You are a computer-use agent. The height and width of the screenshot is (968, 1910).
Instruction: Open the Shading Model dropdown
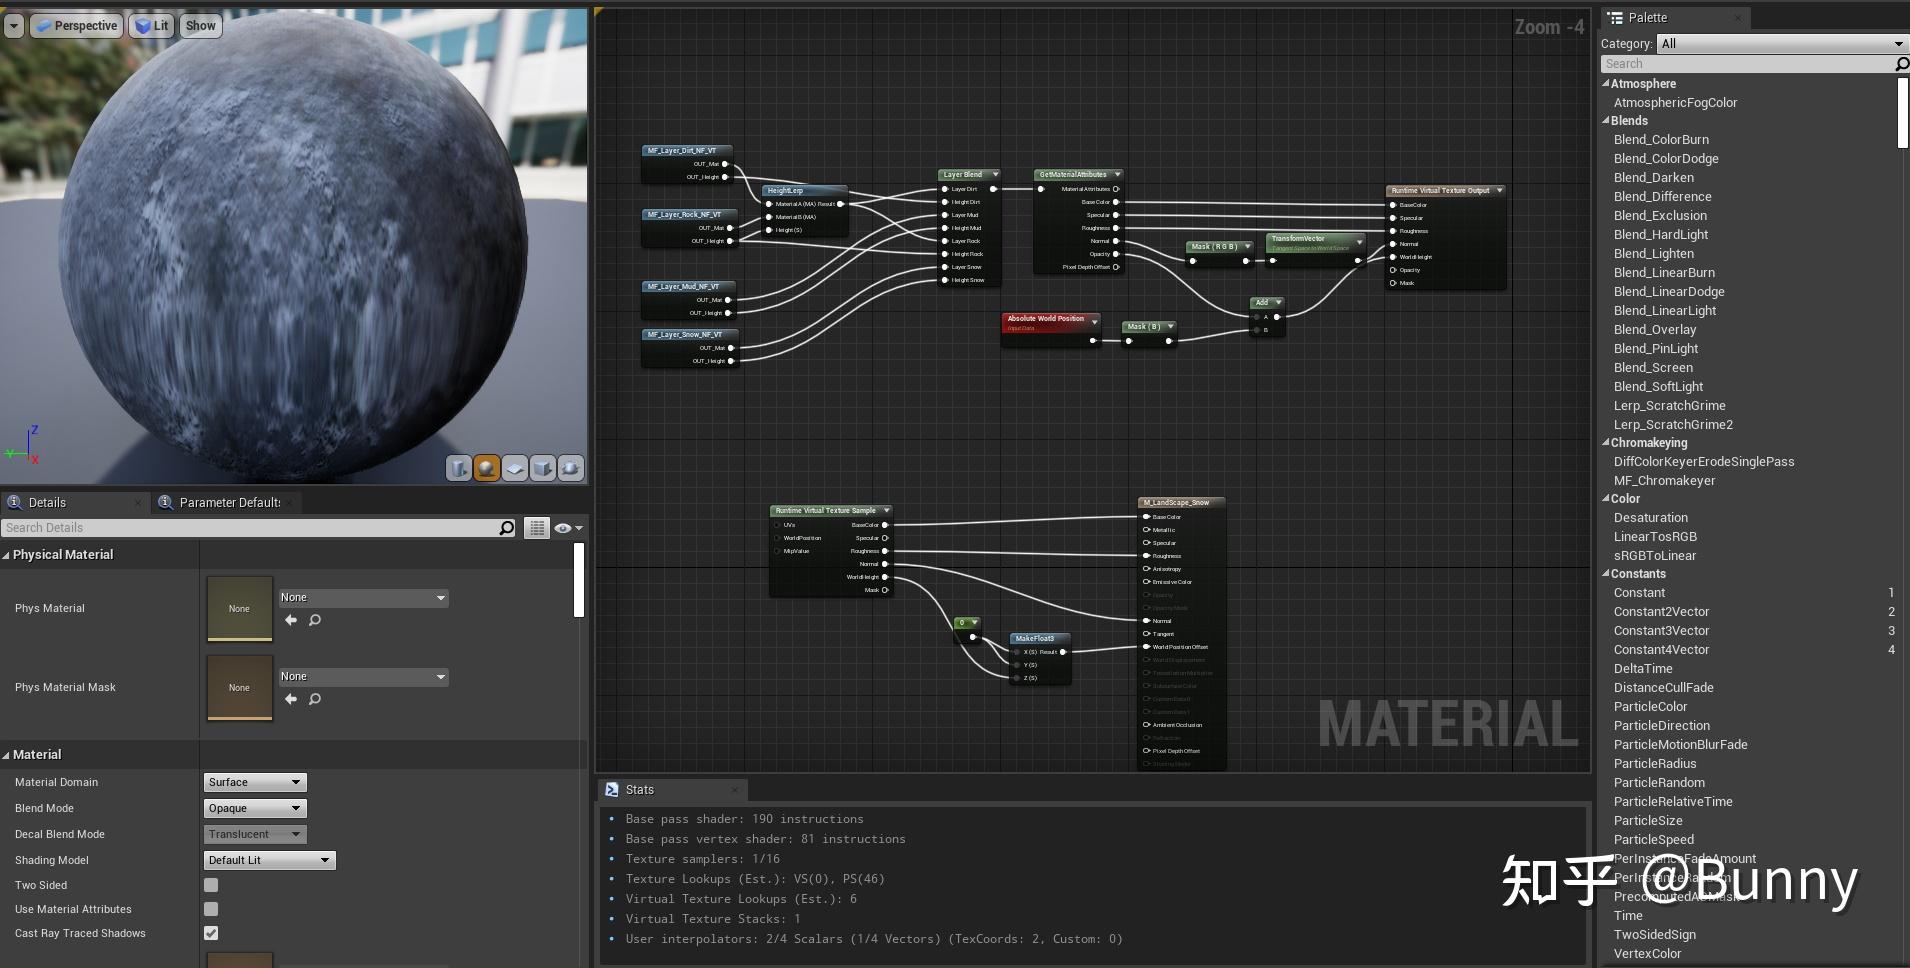click(268, 859)
